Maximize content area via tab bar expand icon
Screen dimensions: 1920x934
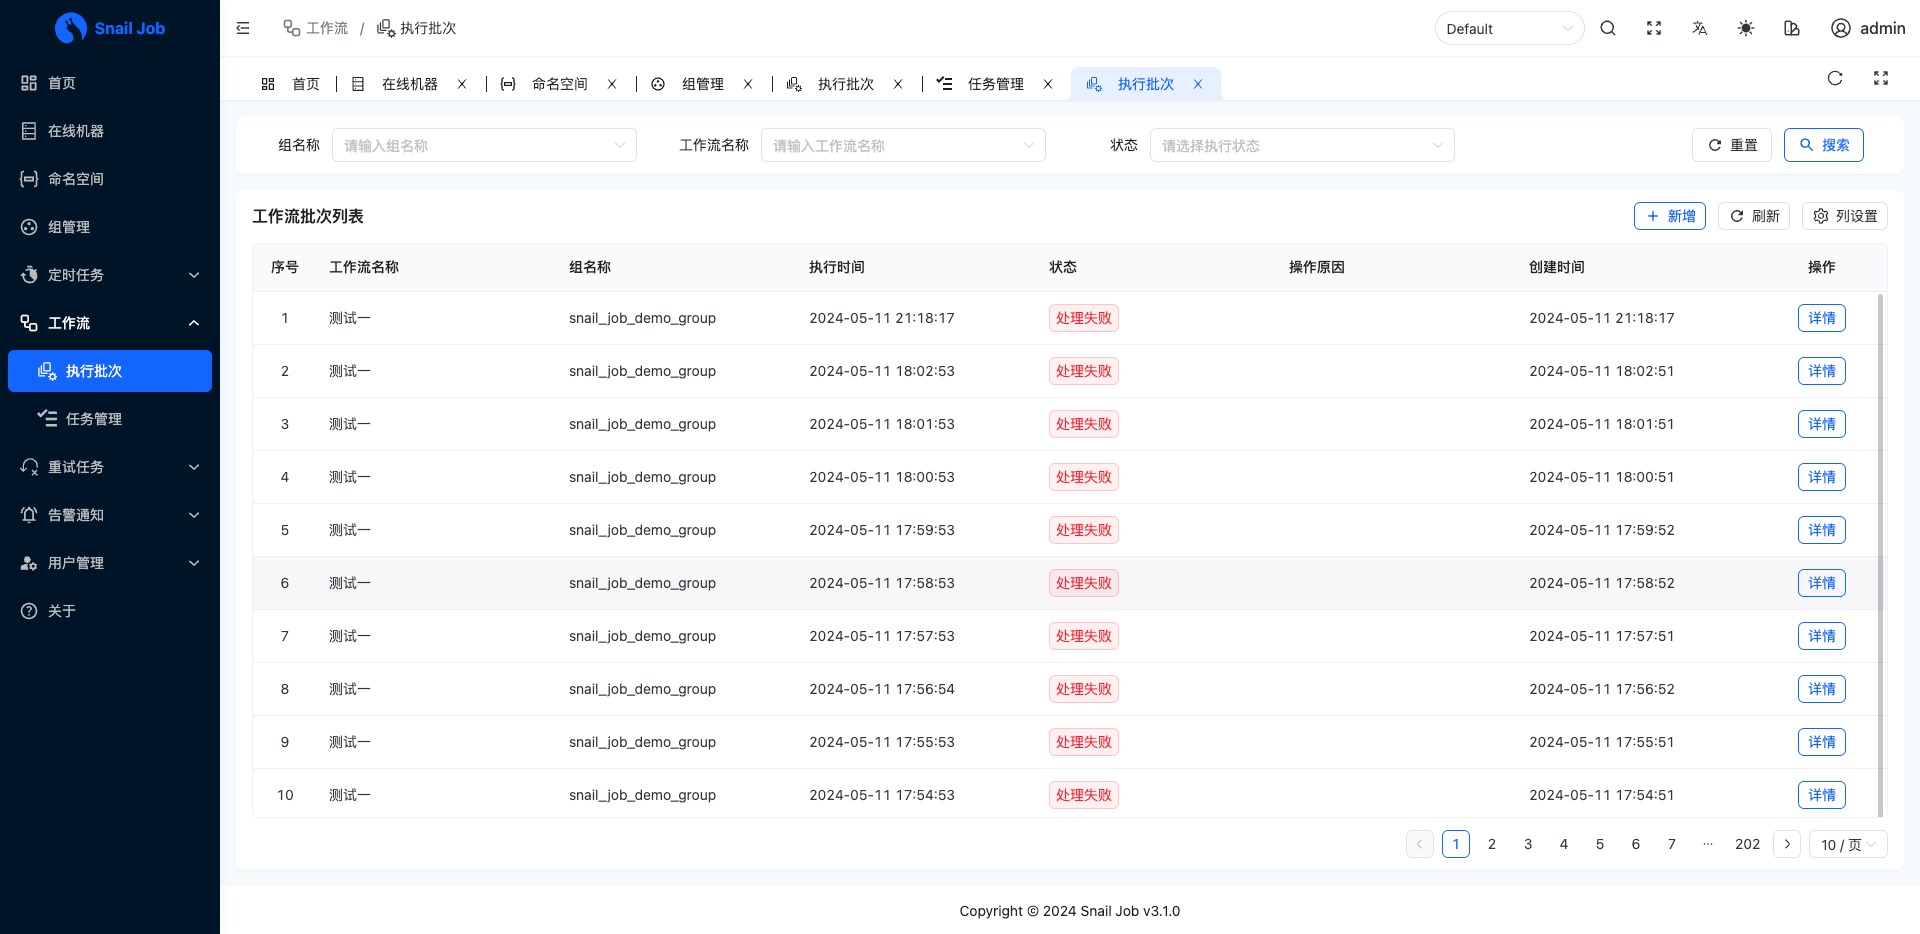pos(1881,78)
